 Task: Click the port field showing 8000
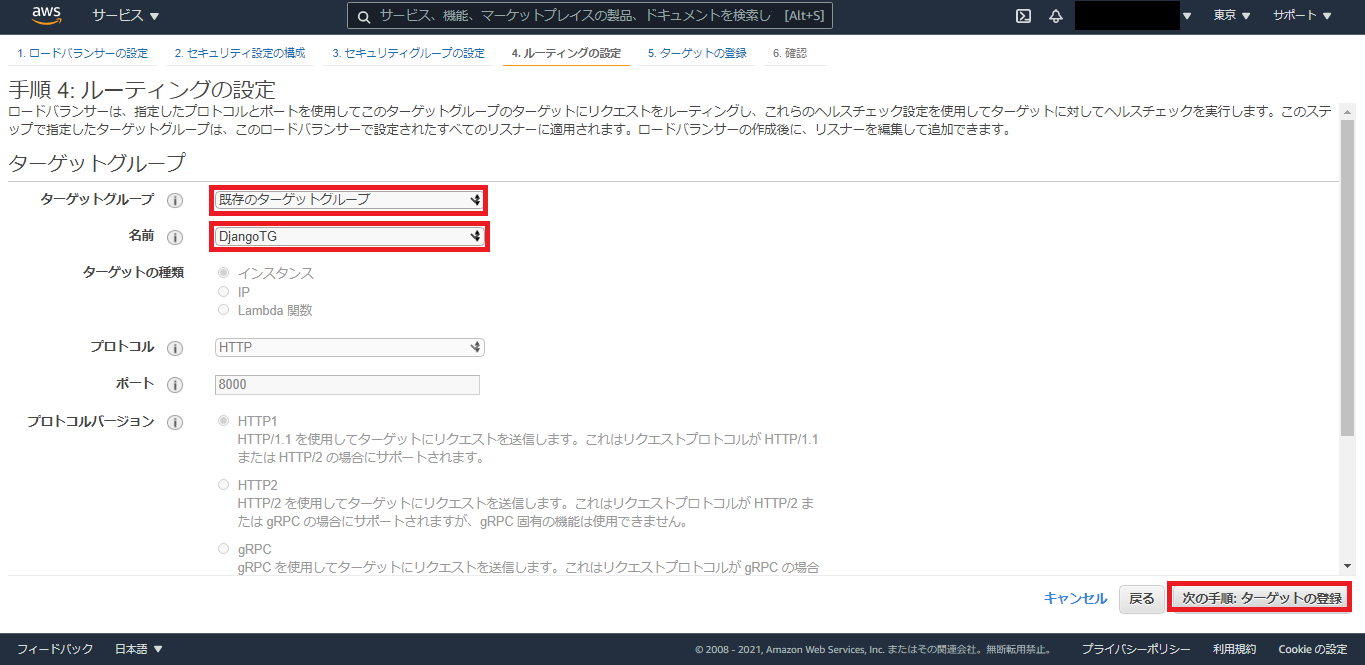click(347, 385)
